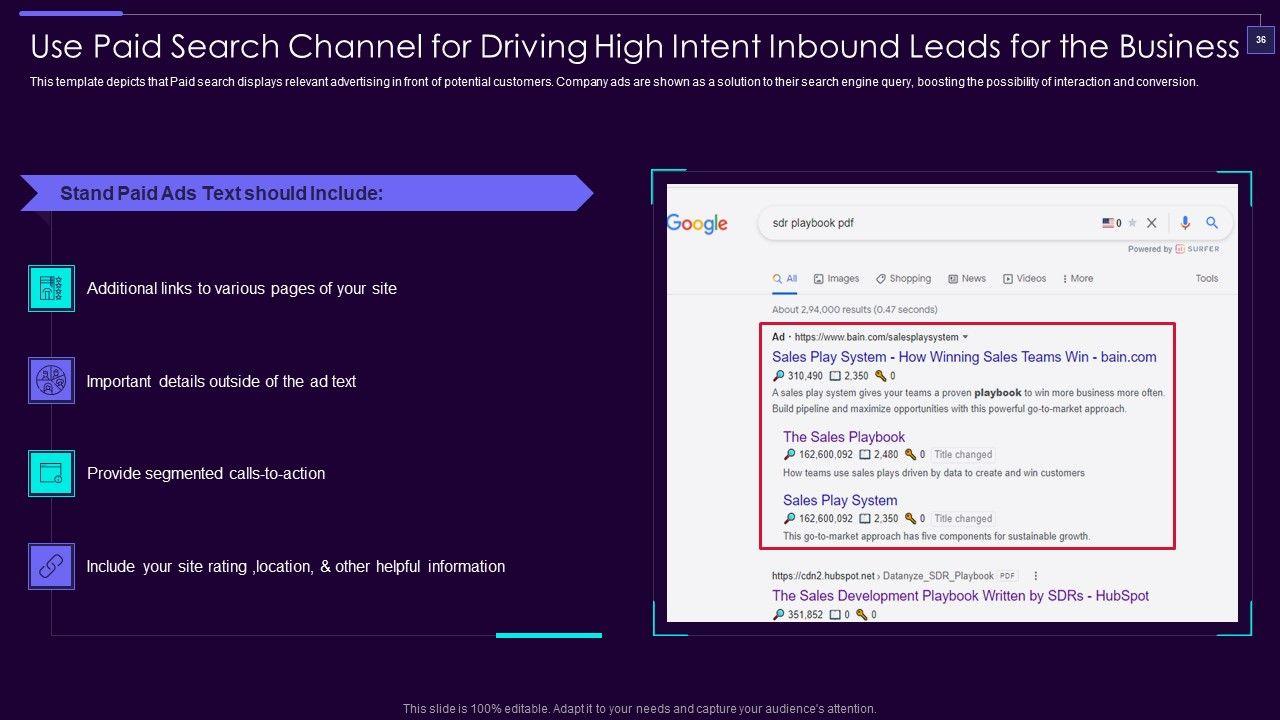Switch to the Images search tab
The width and height of the screenshot is (1280, 720).
836,279
